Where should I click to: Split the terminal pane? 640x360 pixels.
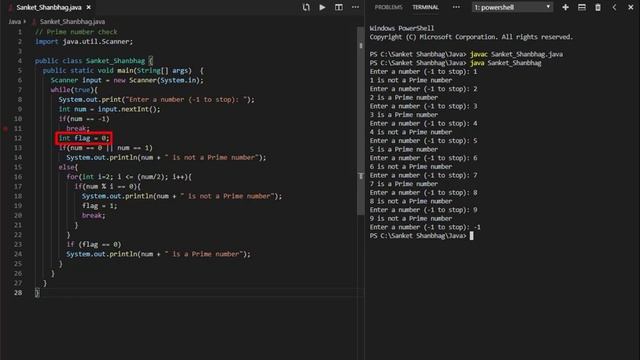coord(582,7)
